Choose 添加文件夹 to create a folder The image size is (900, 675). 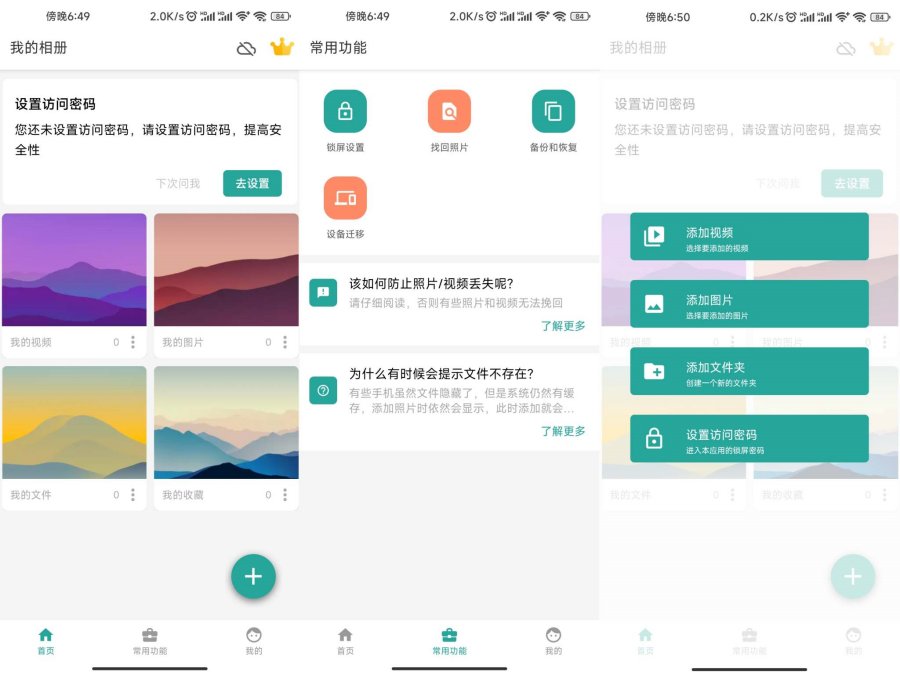click(748, 371)
